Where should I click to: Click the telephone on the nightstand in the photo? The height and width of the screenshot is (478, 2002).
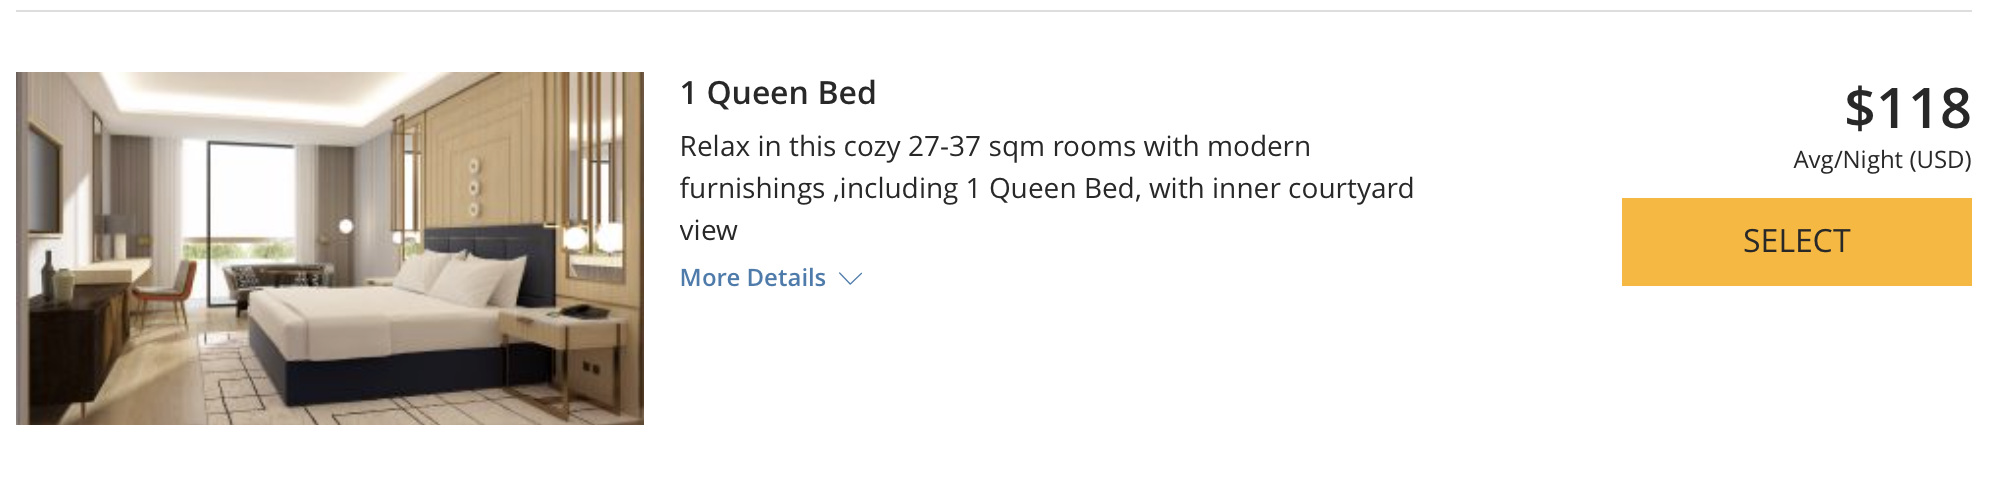click(583, 311)
